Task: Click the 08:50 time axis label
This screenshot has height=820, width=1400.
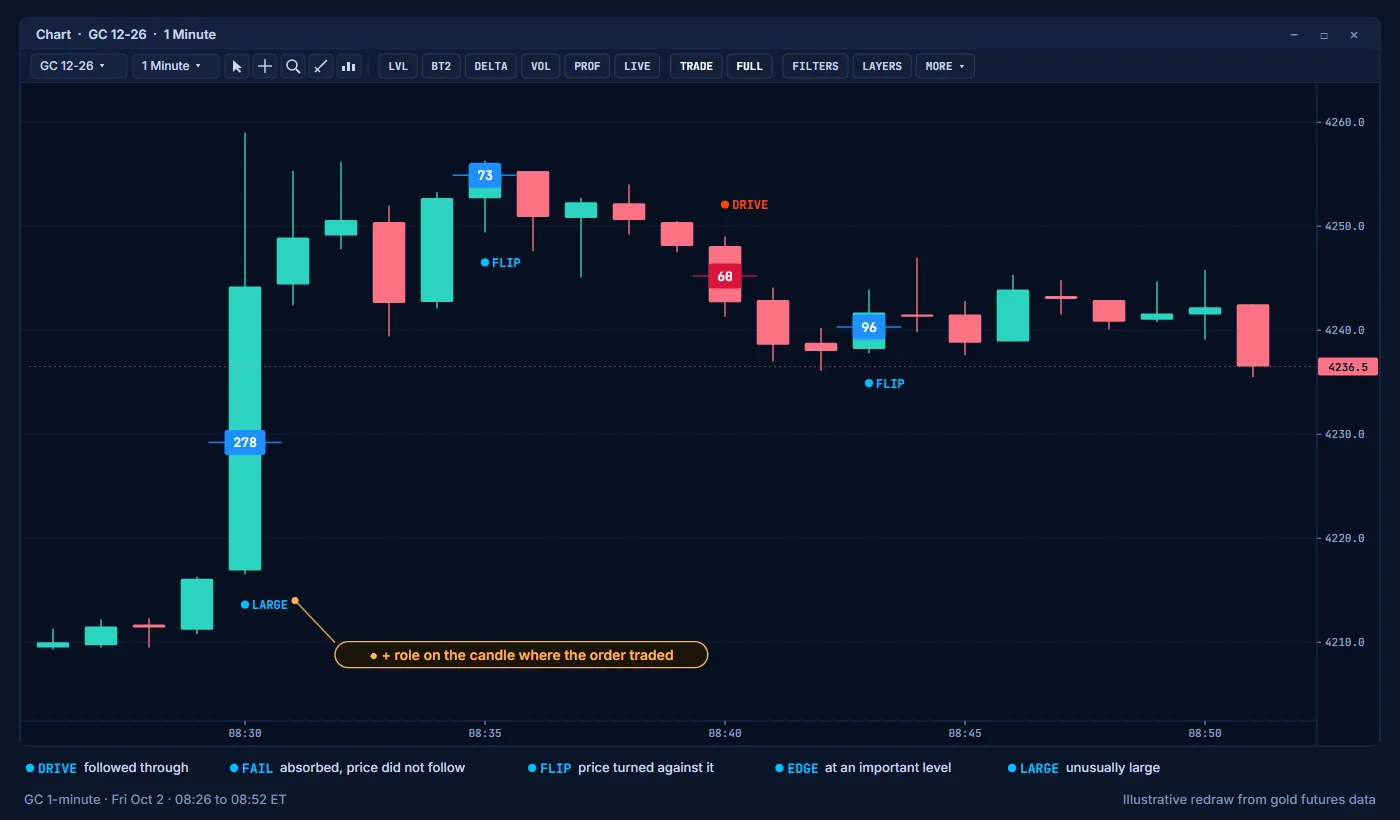Action: (x=1205, y=733)
